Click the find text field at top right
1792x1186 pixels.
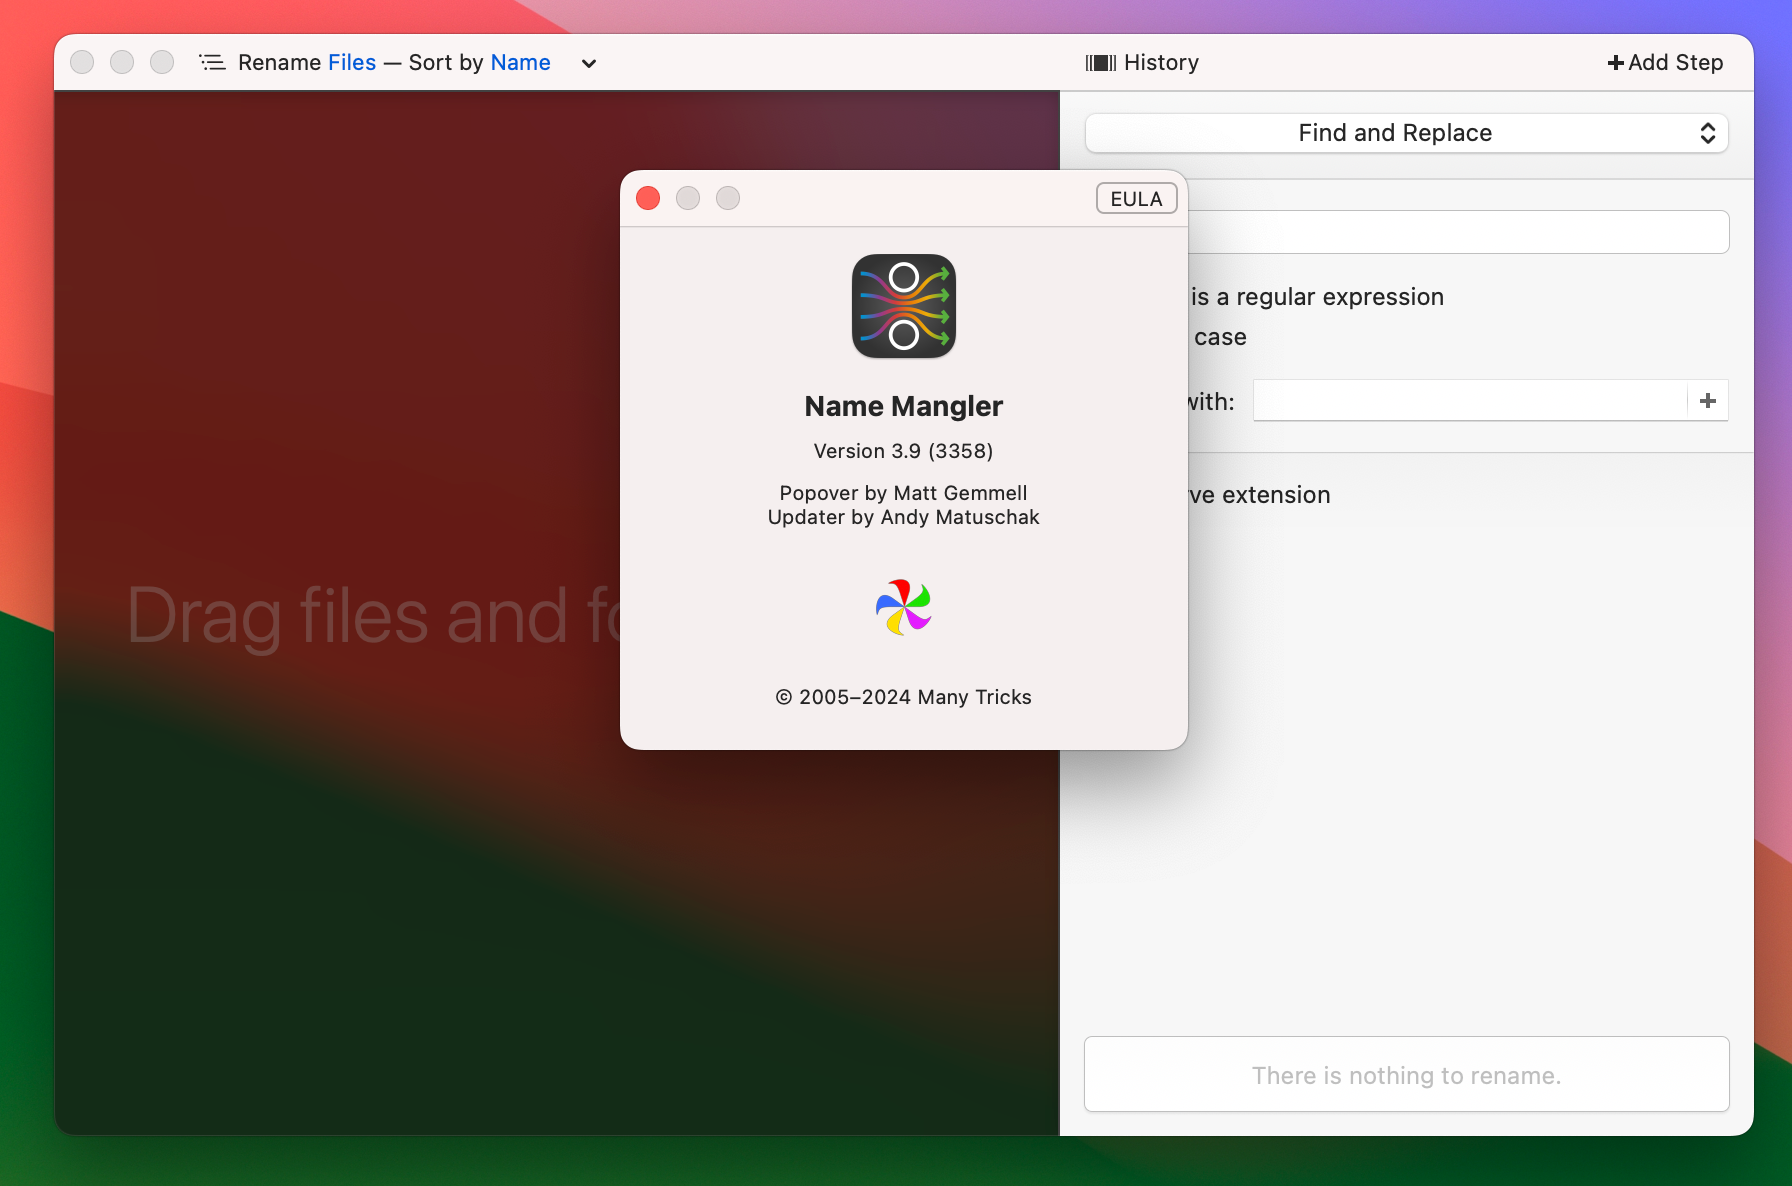[1450, 231]
